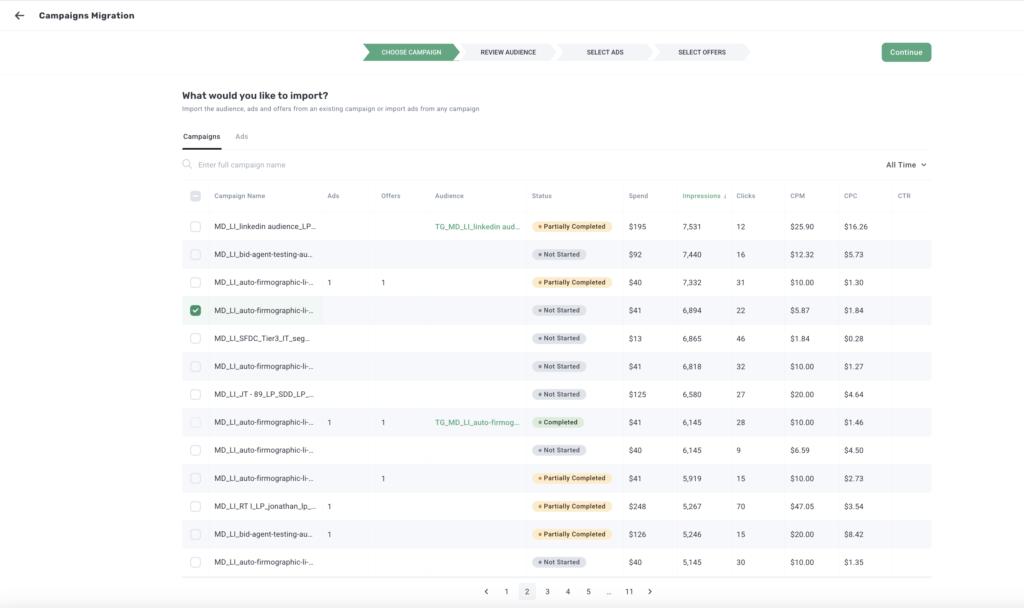Viewport: 1024px width, 608px height.
Task: Open TG_MD_LI_linkedin aud... audience link
Action: [477, 227]
